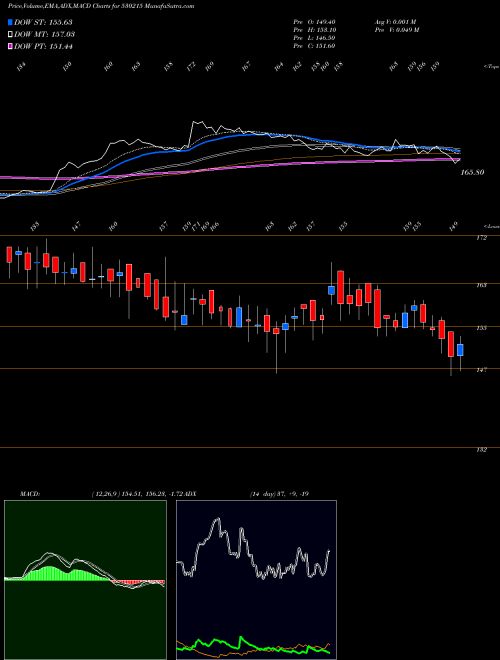This screenshot has width=500, height=660.
Task: Click the 147 price axis label
Action: coord(482,370)
